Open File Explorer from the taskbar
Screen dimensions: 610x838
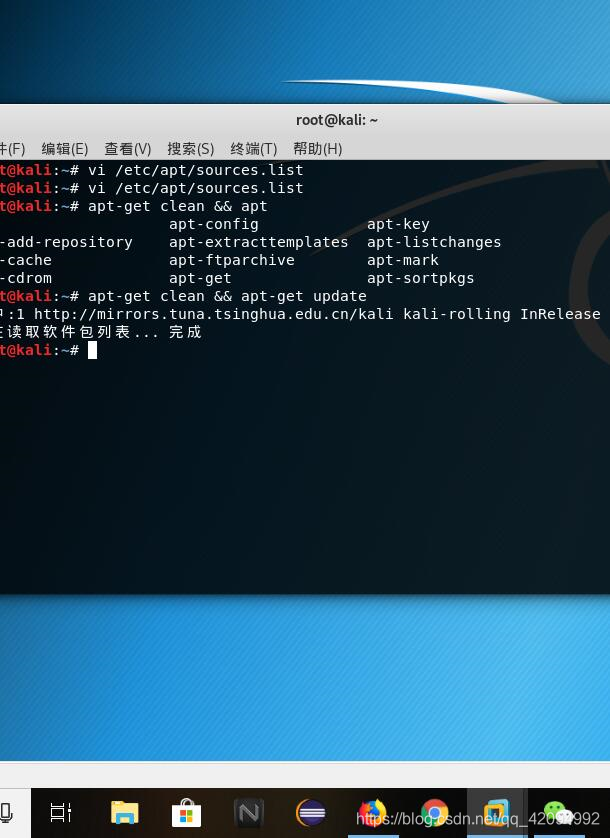click(125, 812)
